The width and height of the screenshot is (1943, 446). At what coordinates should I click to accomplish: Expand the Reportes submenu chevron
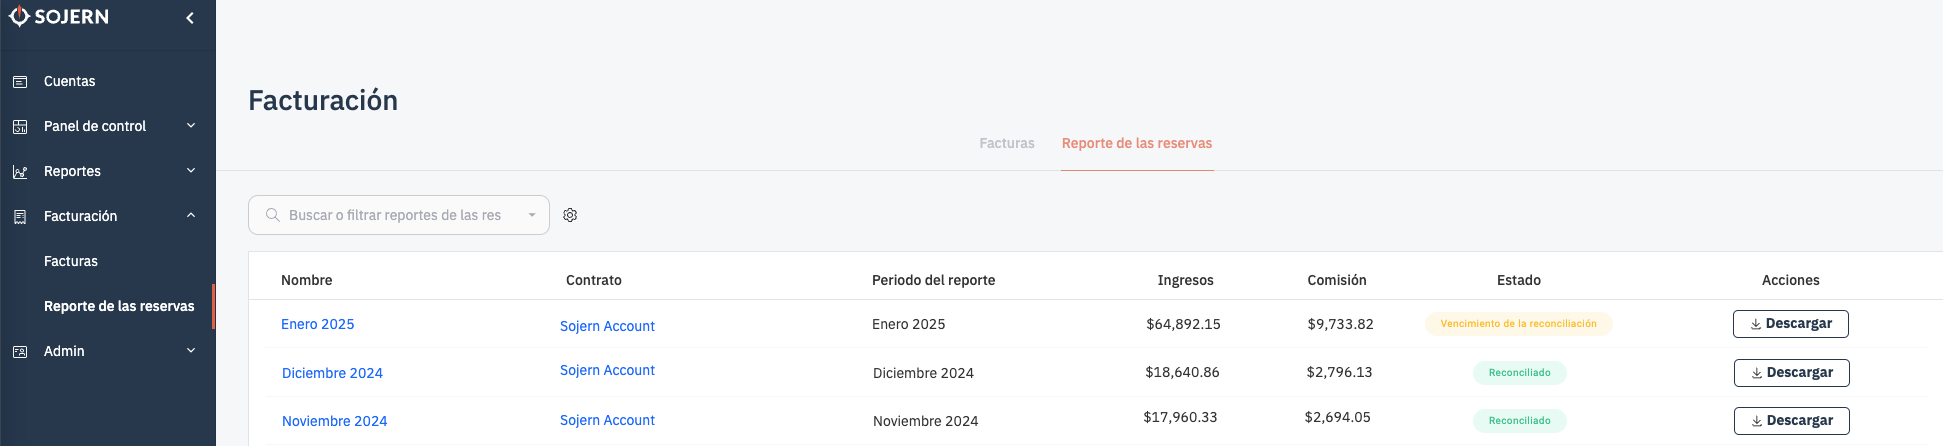(x=191, y=171)
